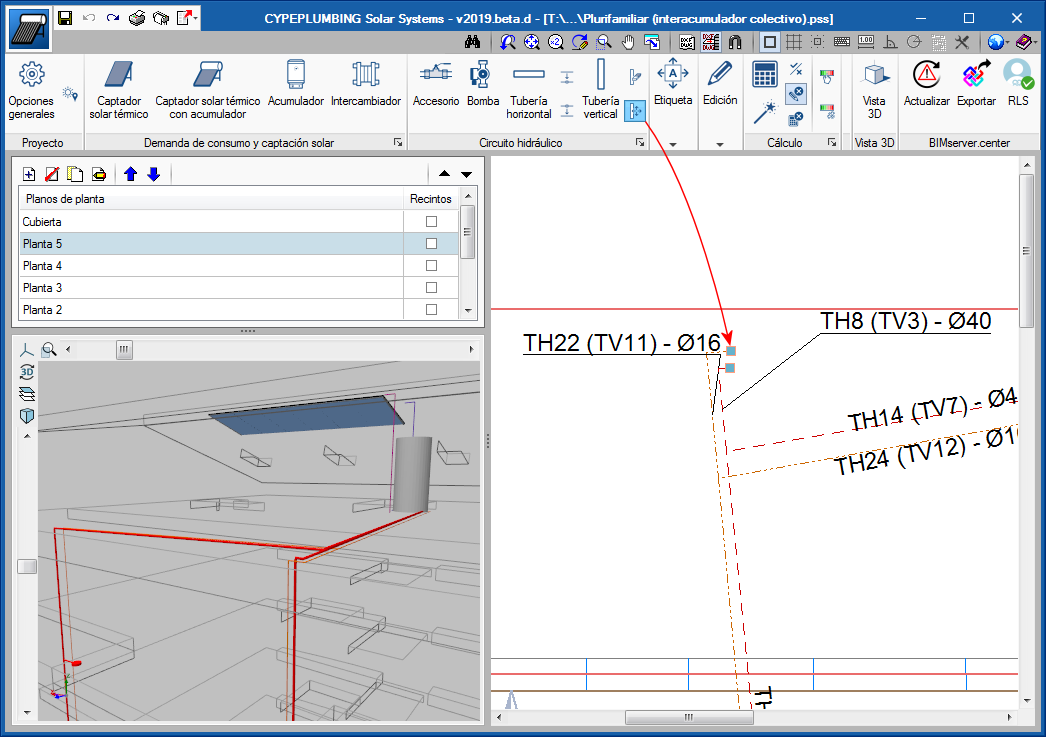Redo the last undone action

pos(113,18)
